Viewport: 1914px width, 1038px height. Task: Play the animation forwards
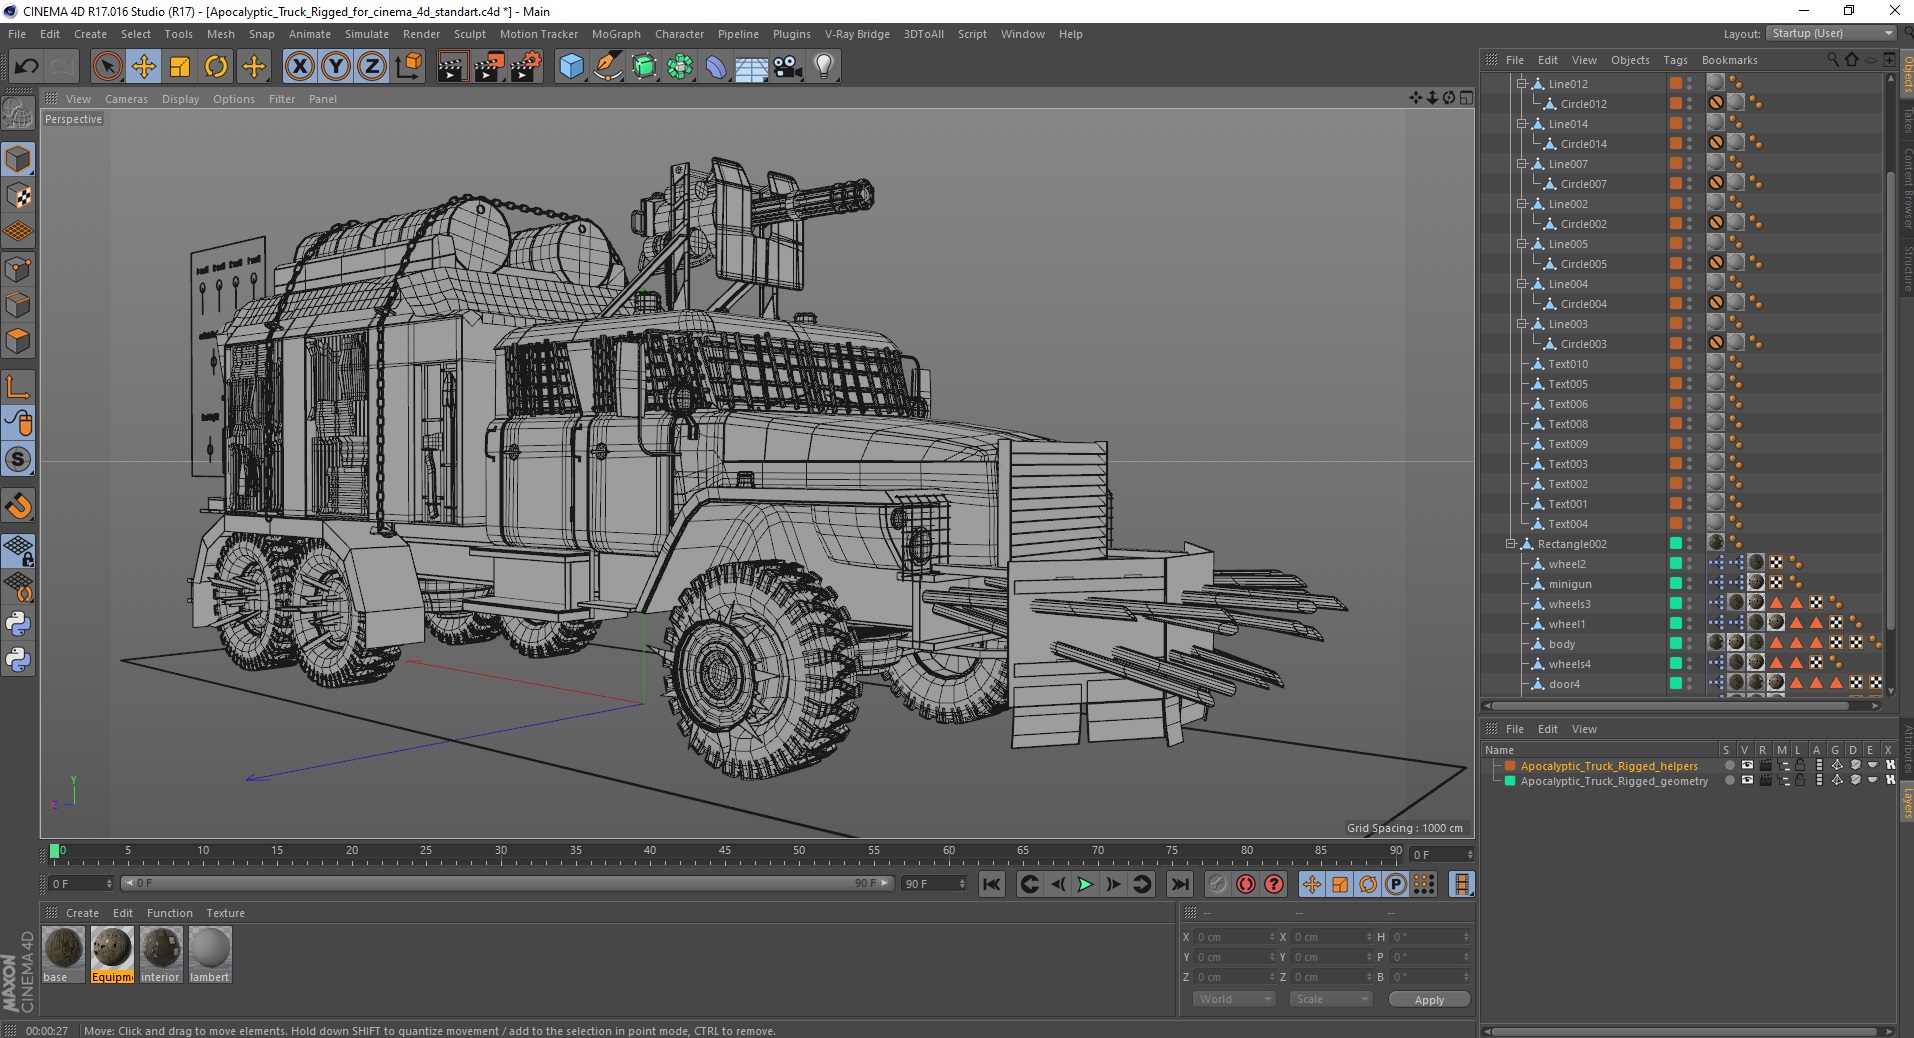point(1085,884)
